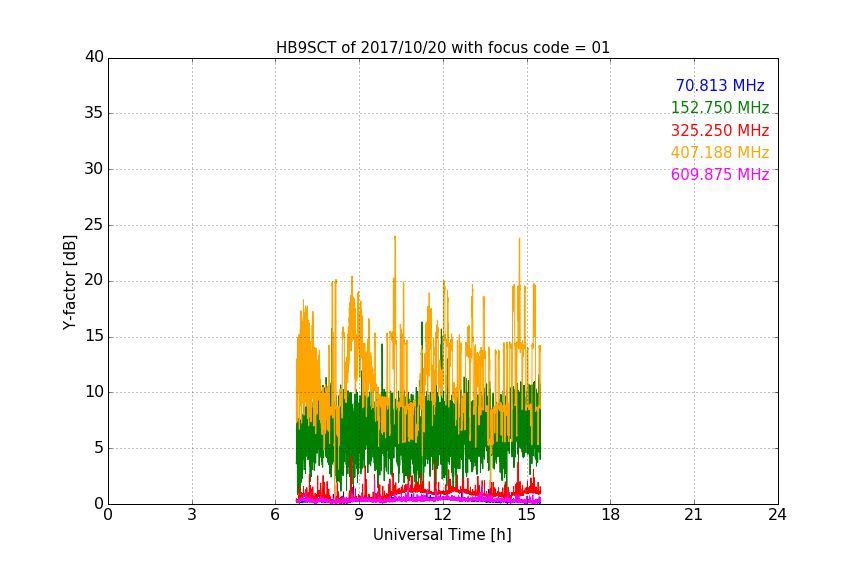The width and height of the screenshot is (864, 576).
Task: Click the x-axis tick value 12
Action: coord(442,515)
